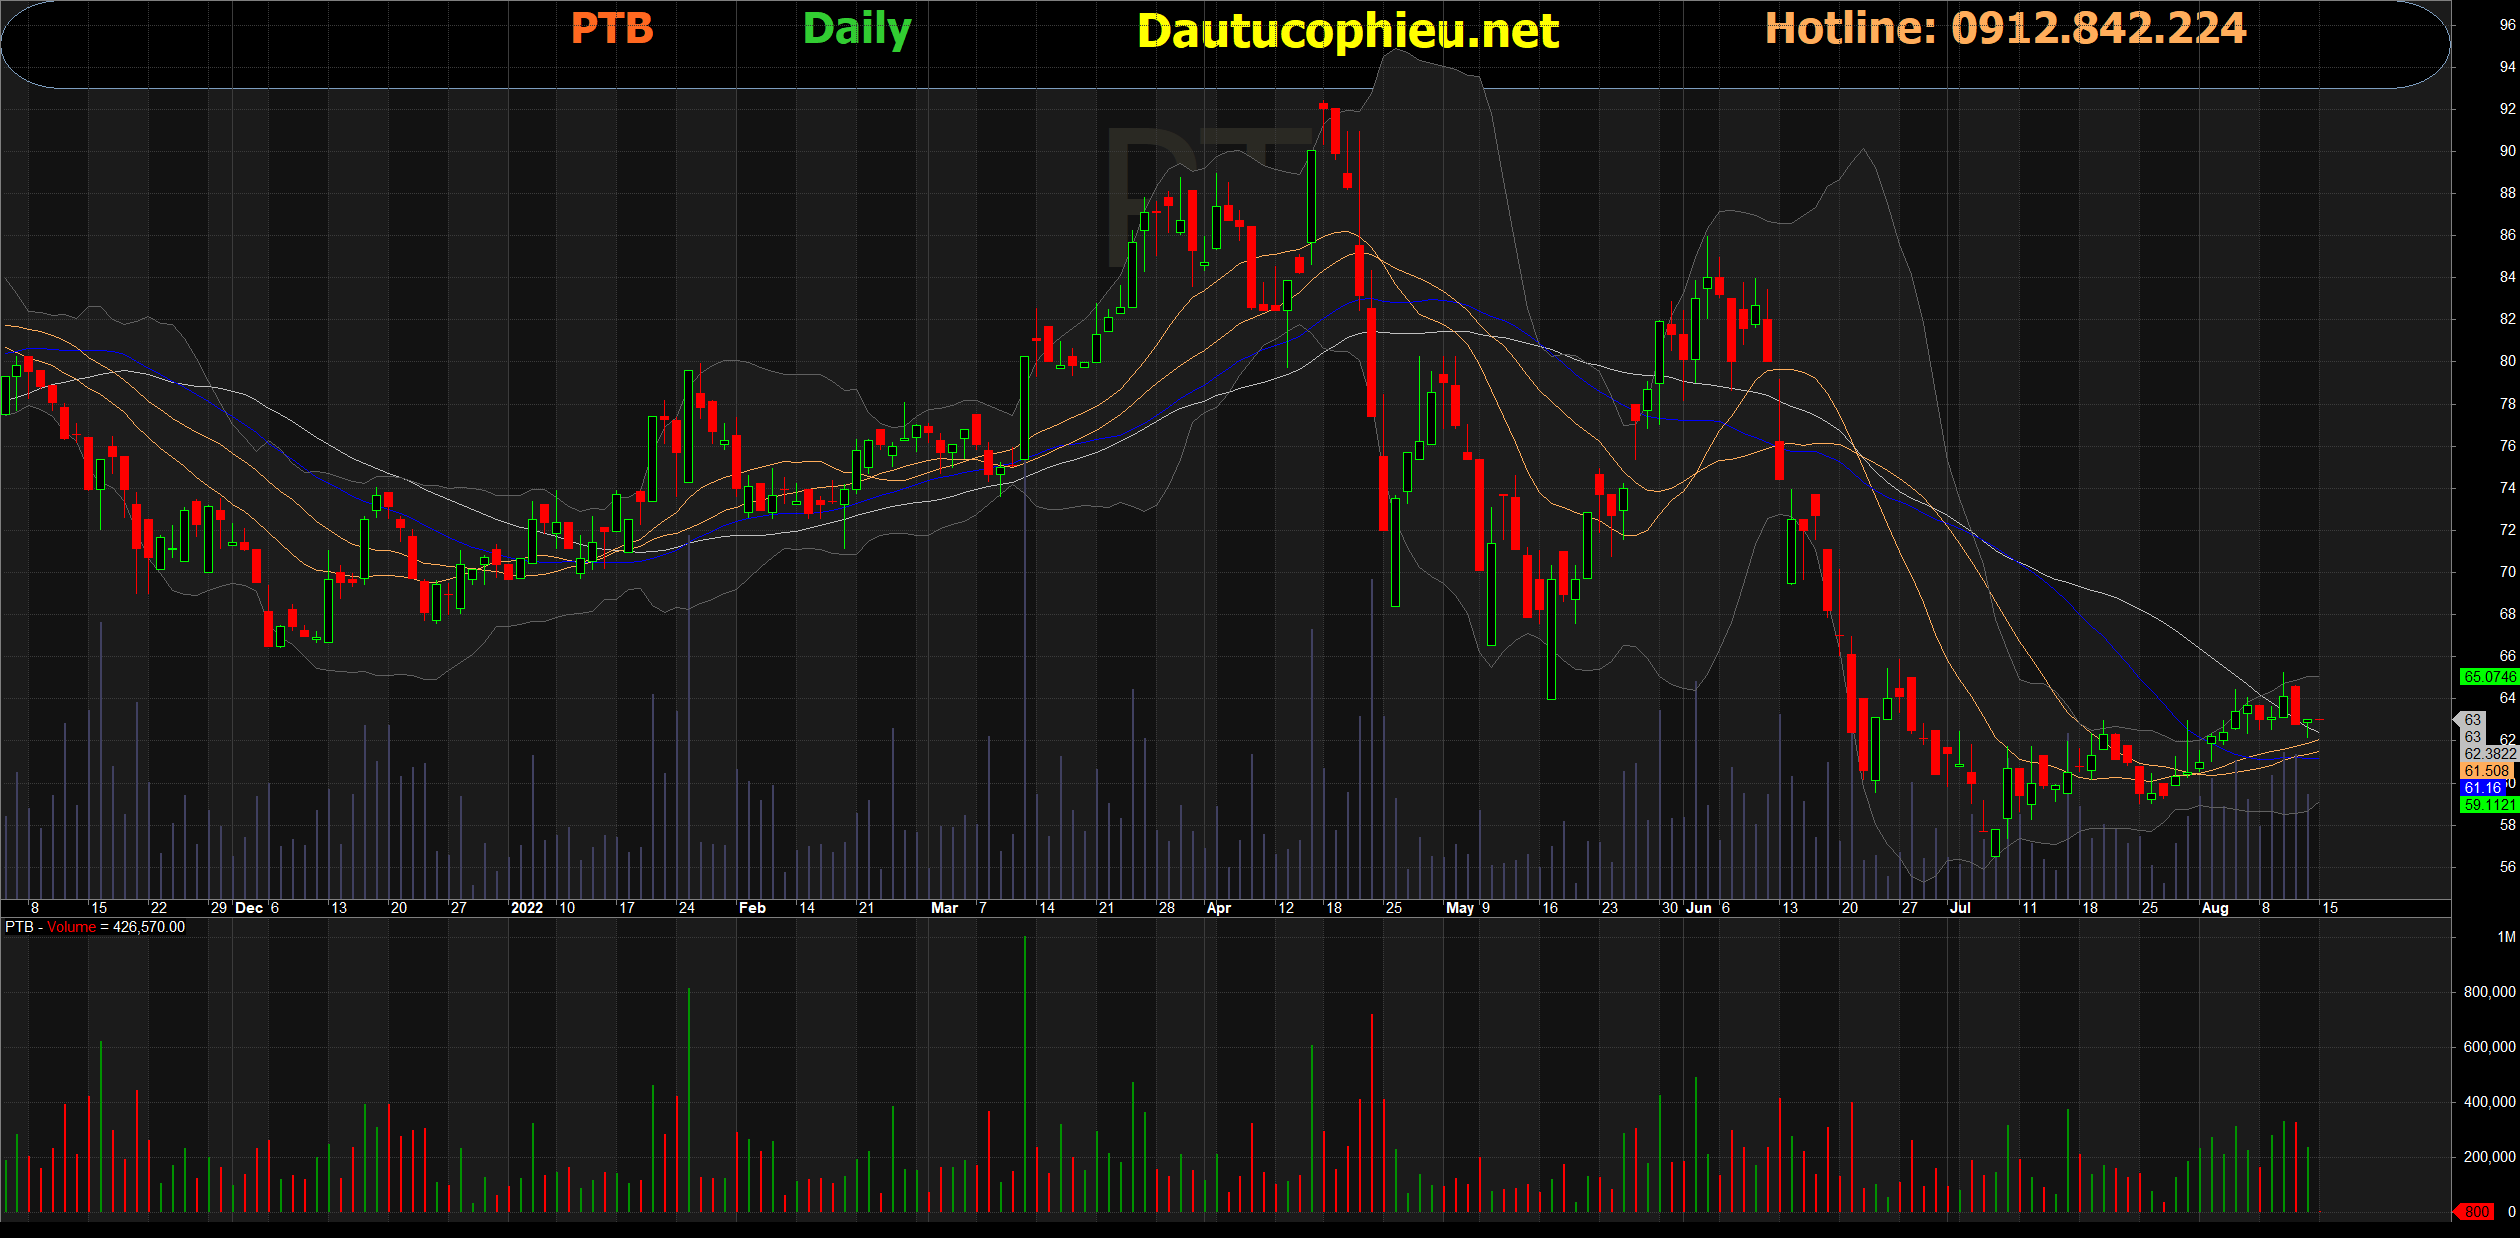Click the 1M label on the volume axis
The height and width of the screenshot is (1238, 2520).
2505,937
